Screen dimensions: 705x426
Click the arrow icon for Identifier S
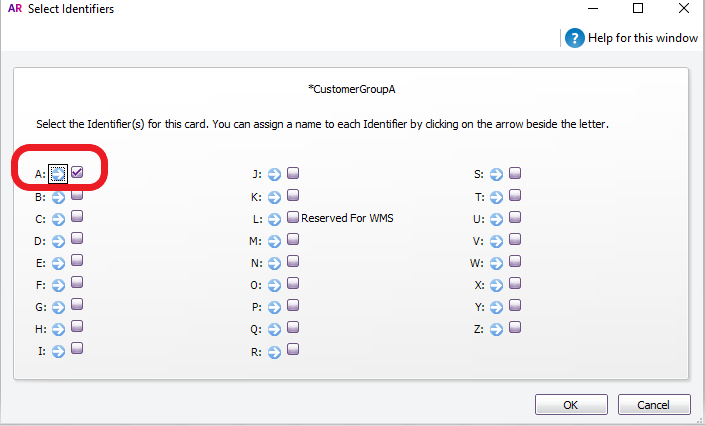coord(496,175)
